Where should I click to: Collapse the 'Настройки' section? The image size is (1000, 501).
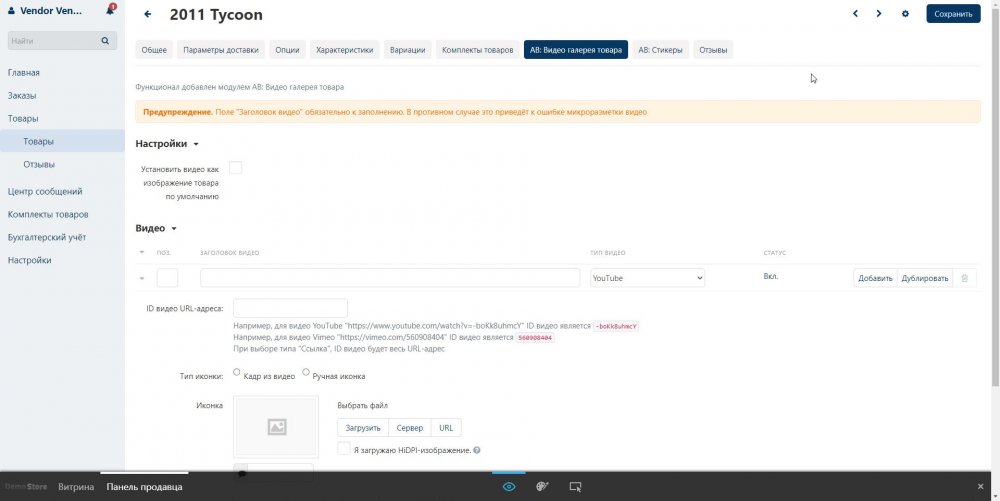tap(196, 144)
